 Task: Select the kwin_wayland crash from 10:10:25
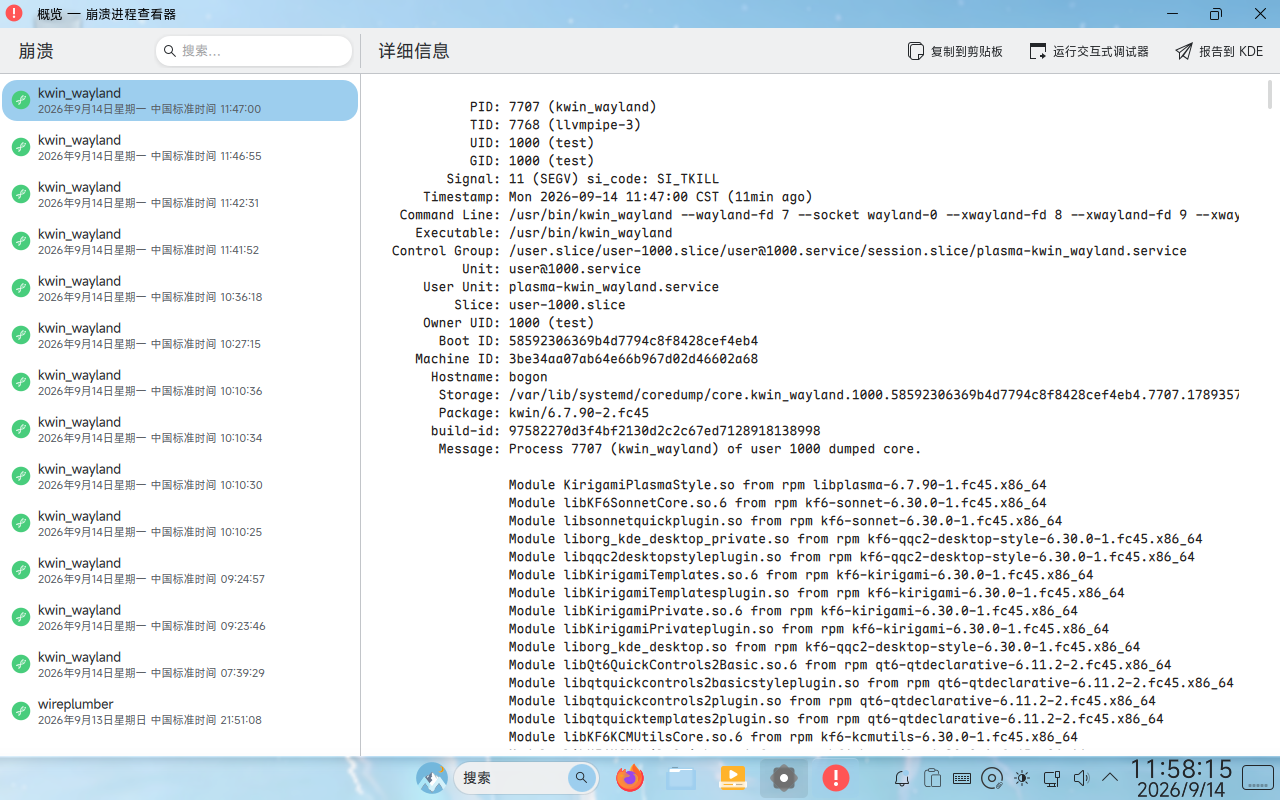(180, 523)
